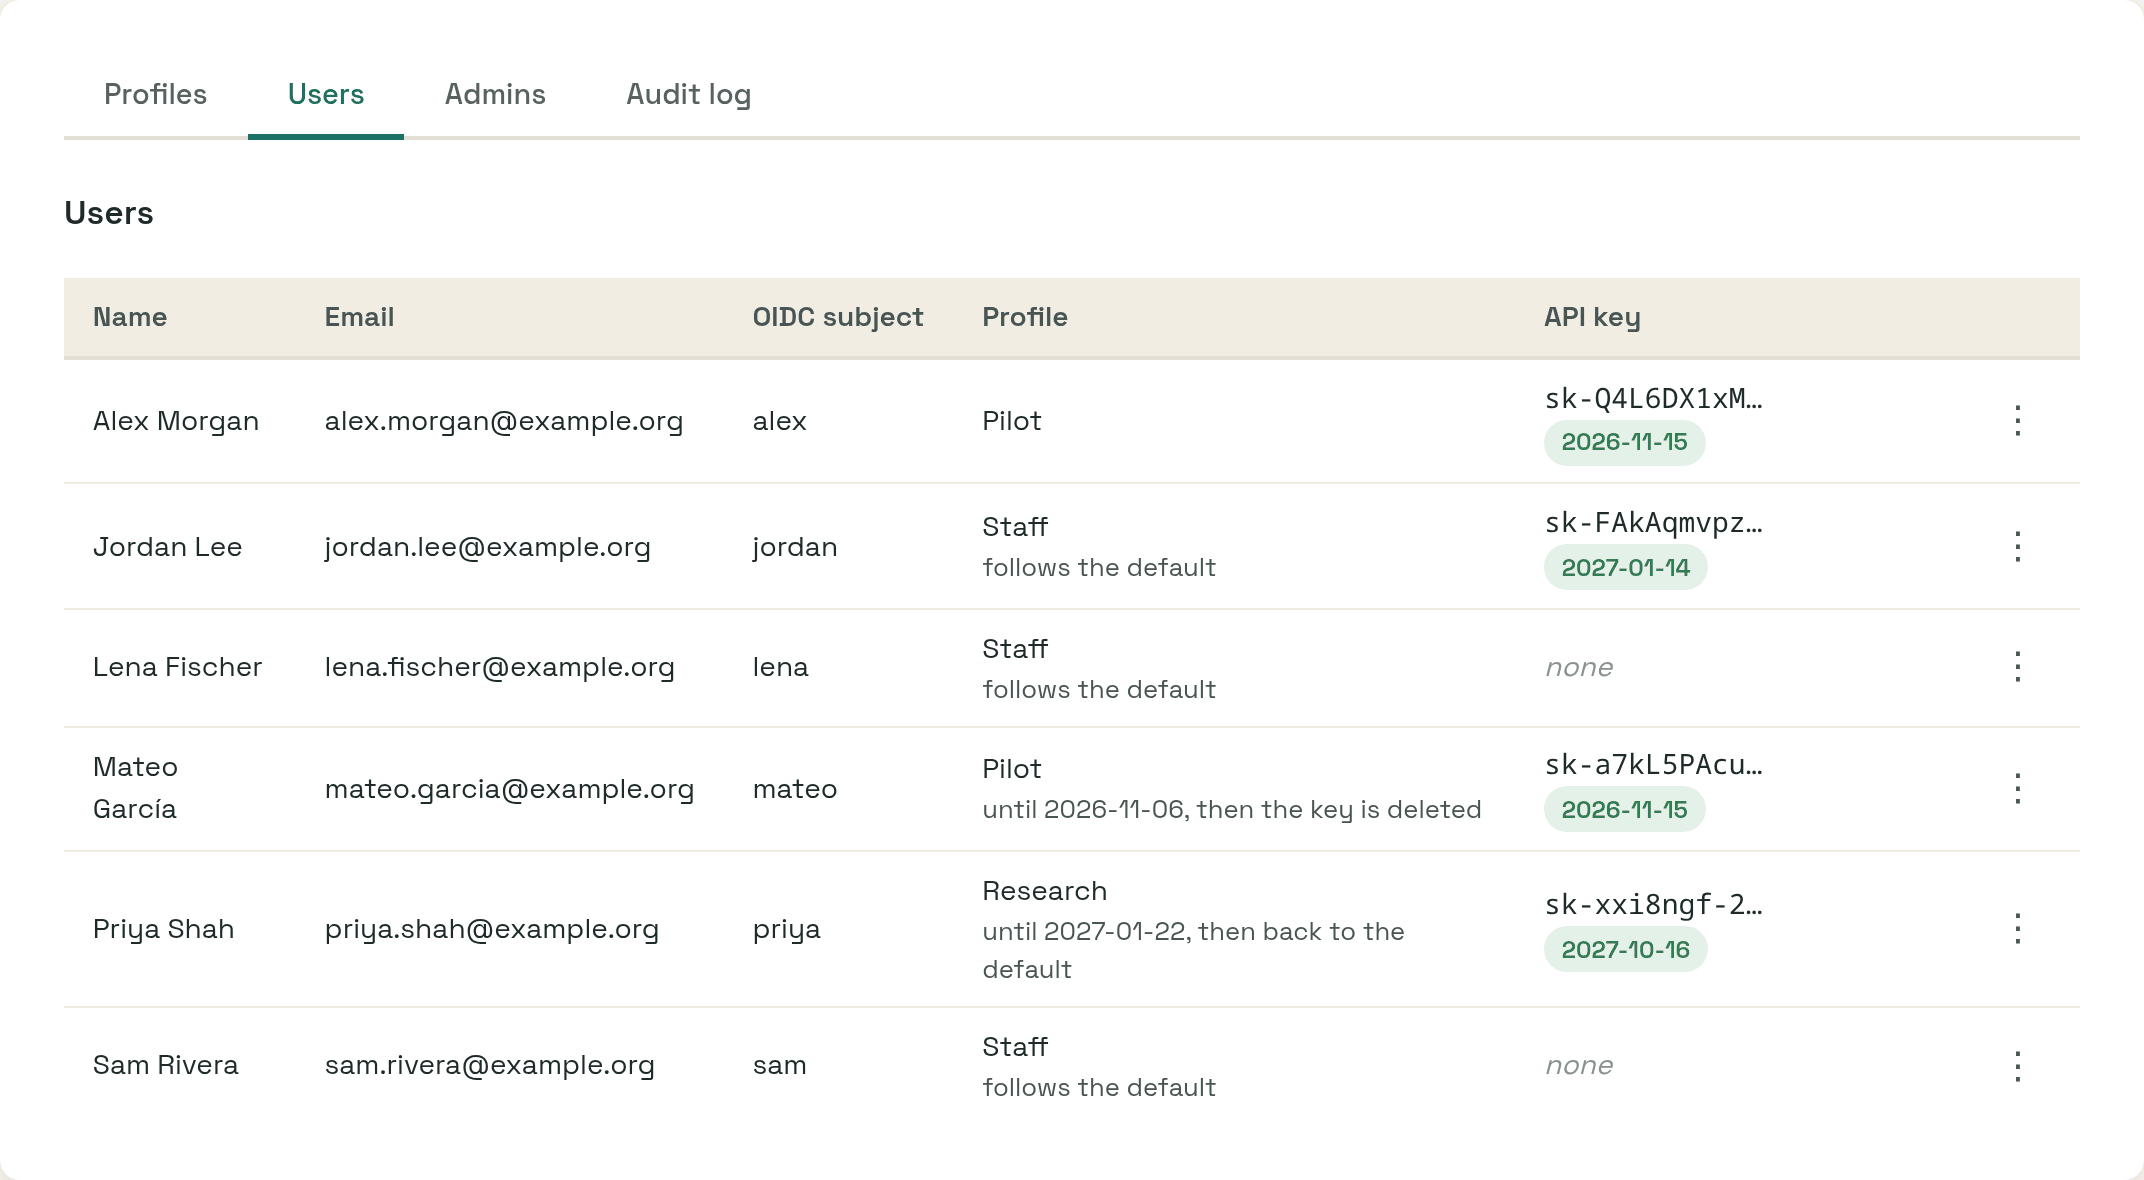
Task: Open the actions menu for Mateo García
Action: (2018, 789)
